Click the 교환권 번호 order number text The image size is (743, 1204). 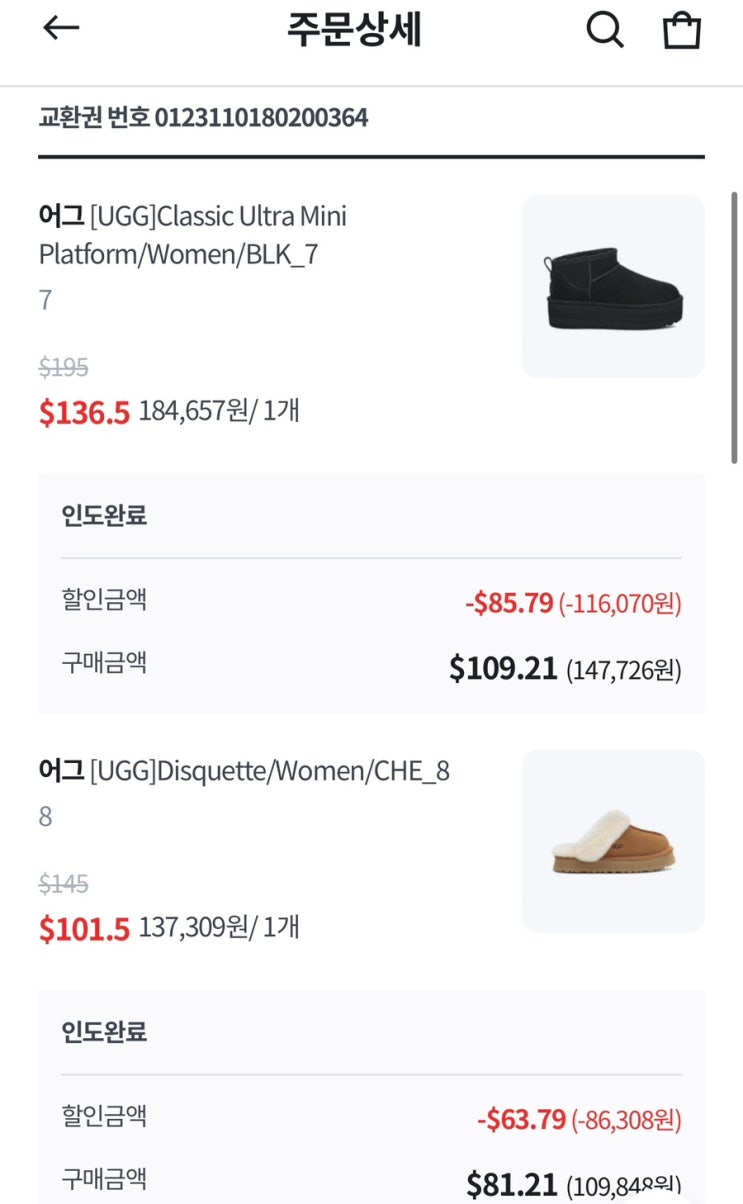point(203,118)
